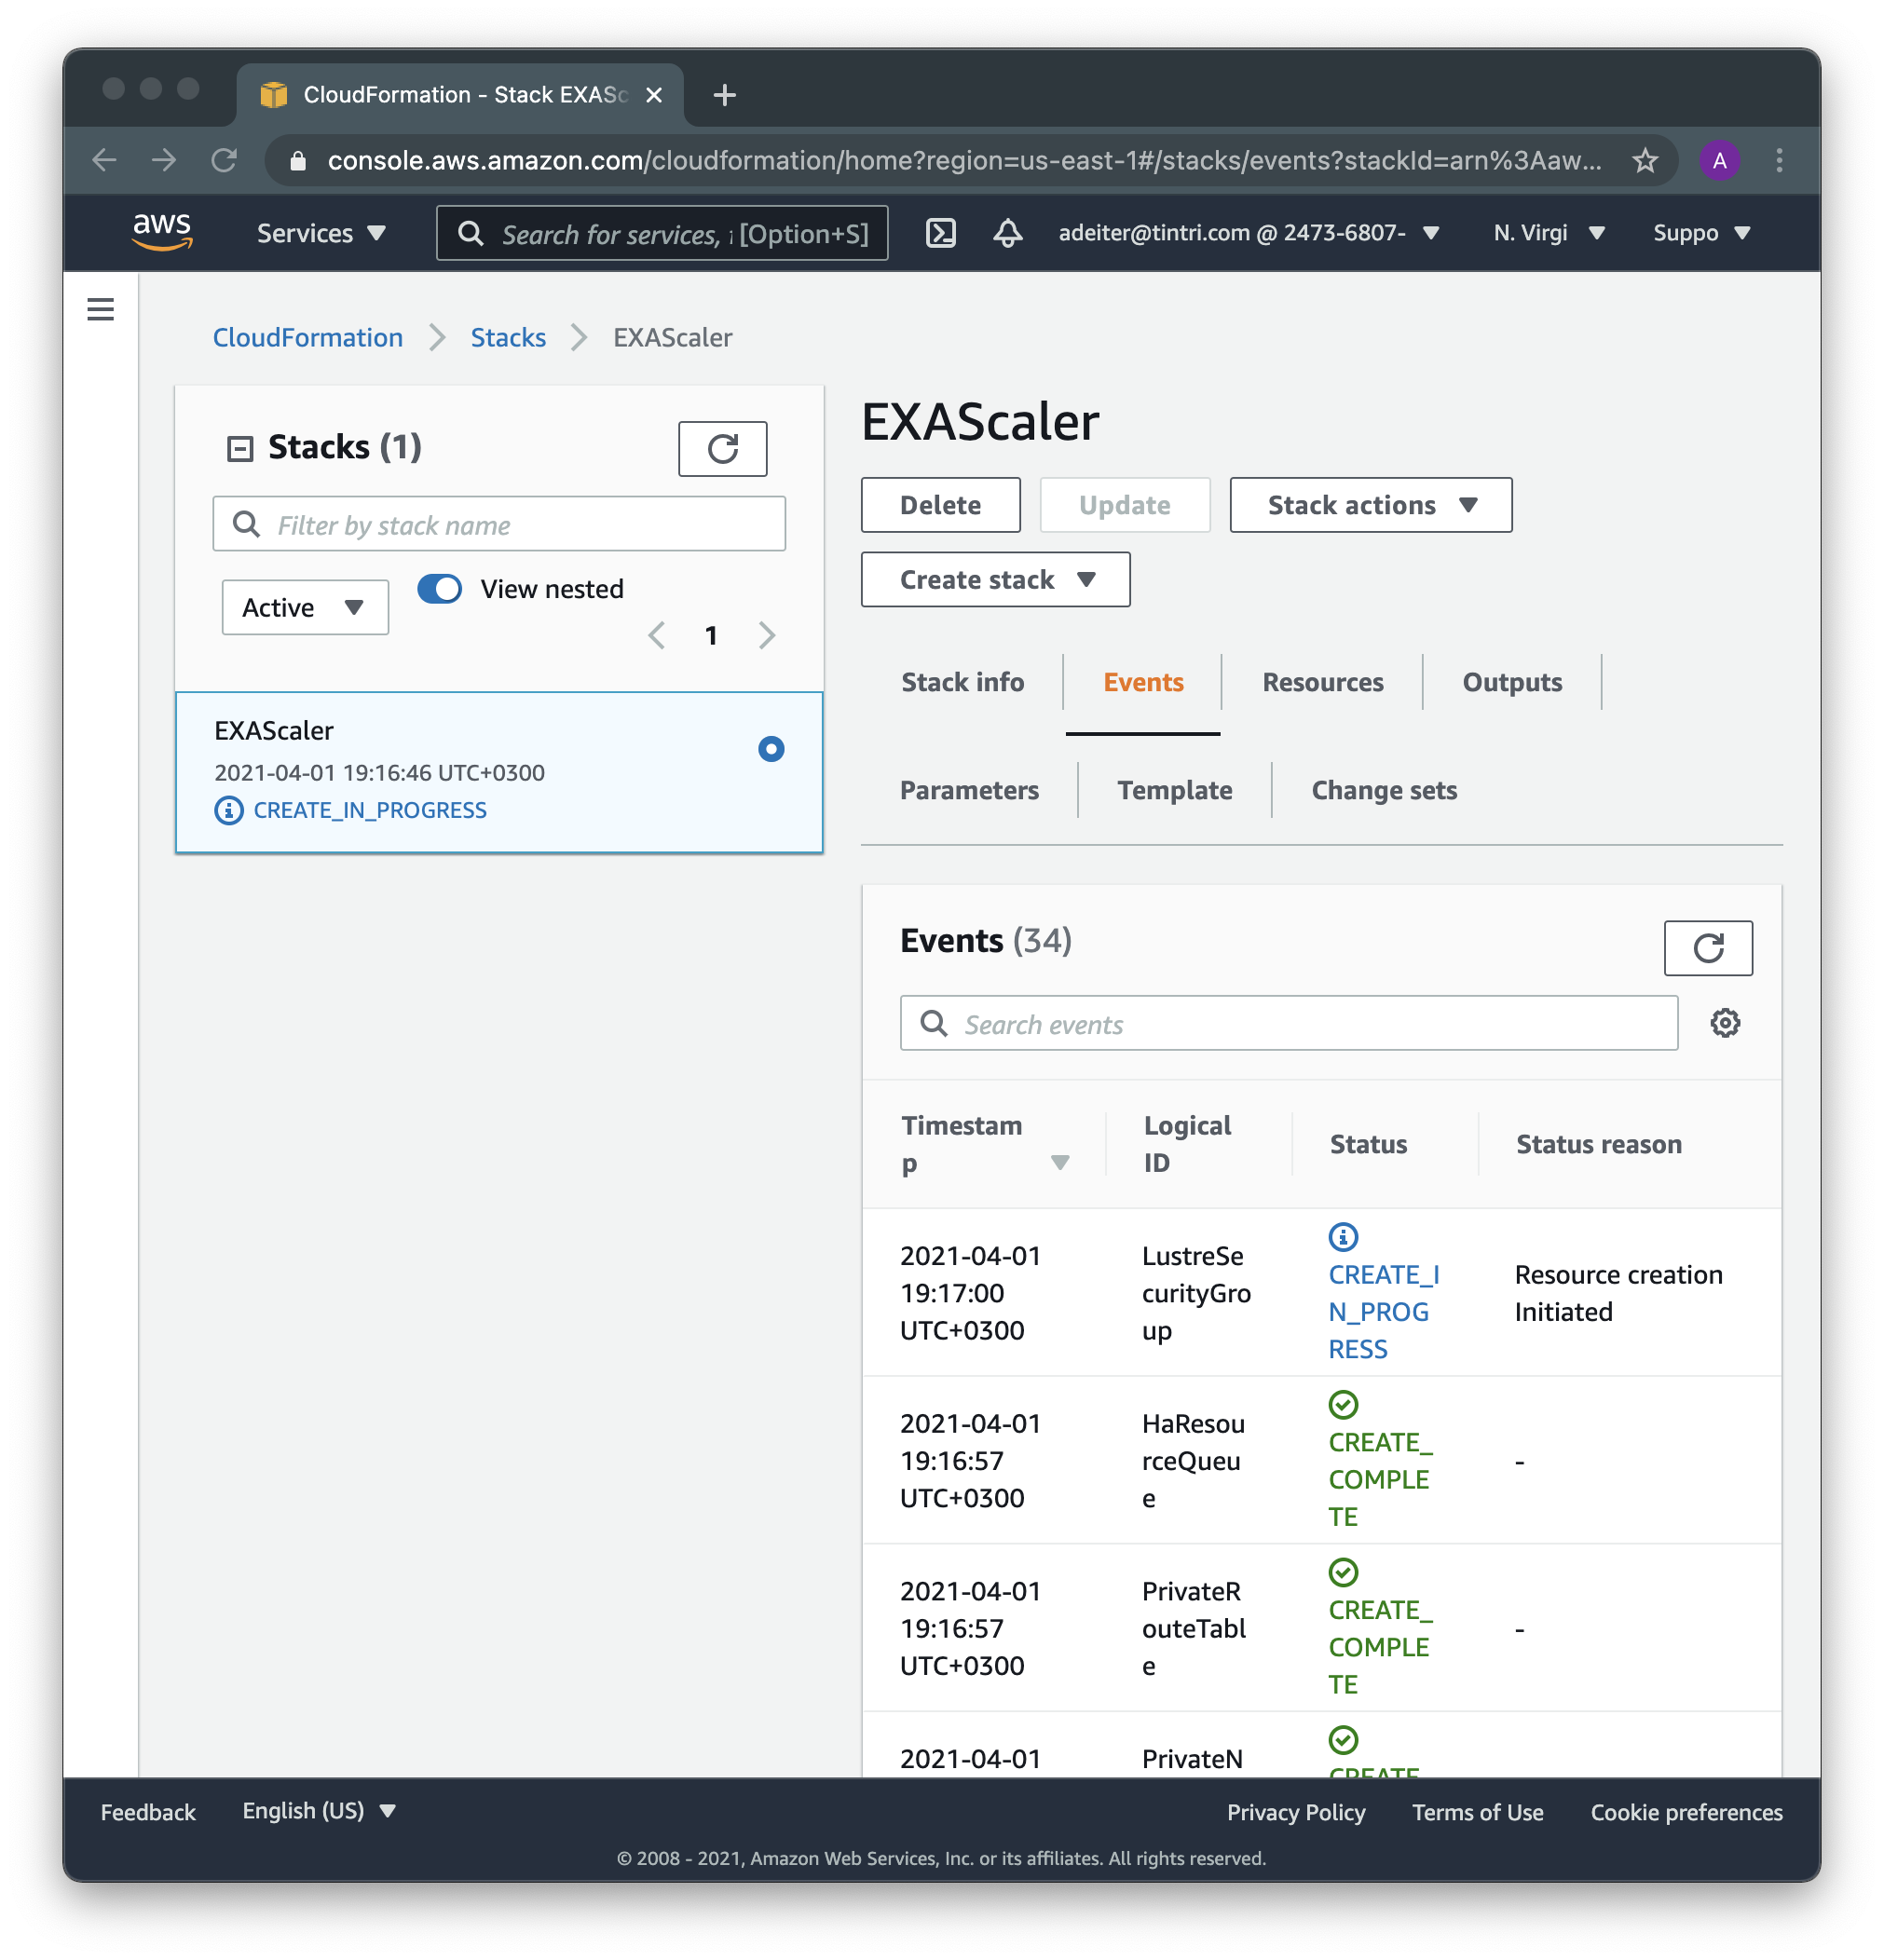Open events table settings gear
This screenshot has height=1960, width=1884.
(x=1725, y=1023)
